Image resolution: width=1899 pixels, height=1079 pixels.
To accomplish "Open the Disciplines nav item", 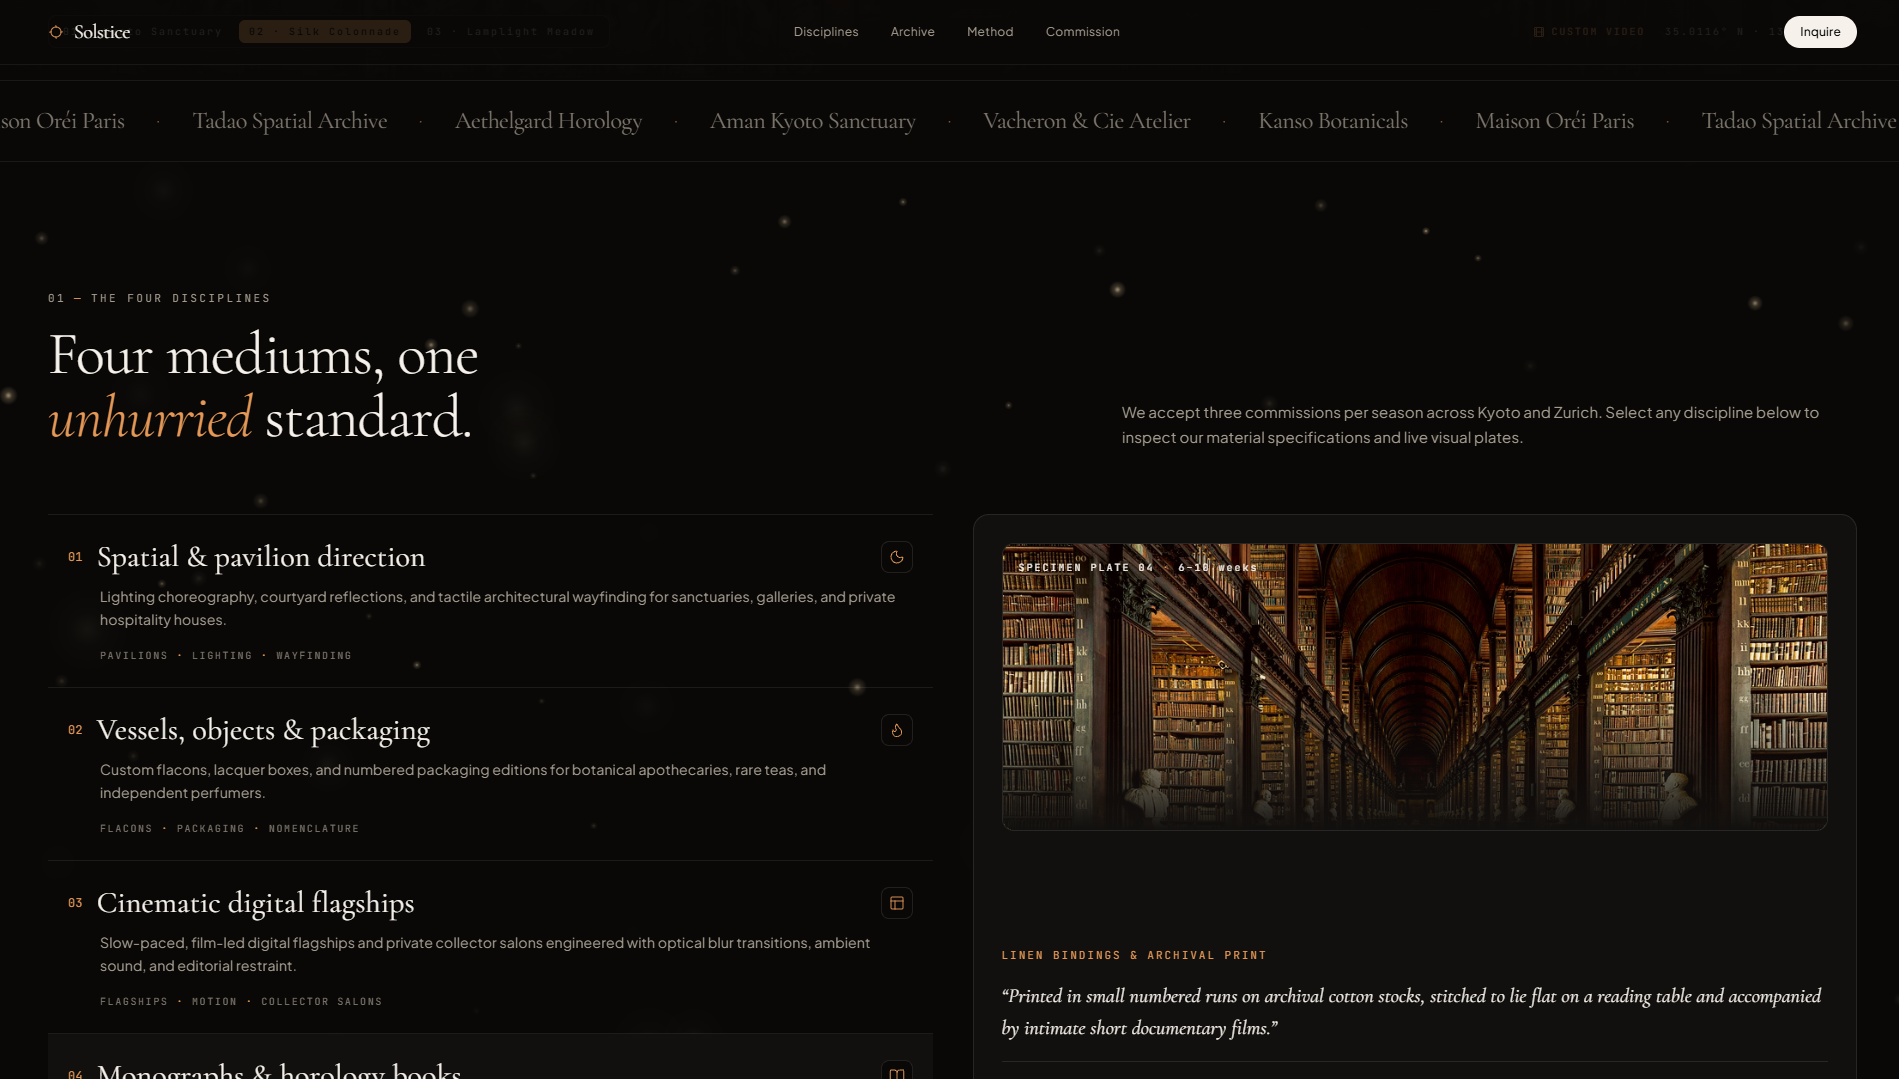I will (826, 32).
